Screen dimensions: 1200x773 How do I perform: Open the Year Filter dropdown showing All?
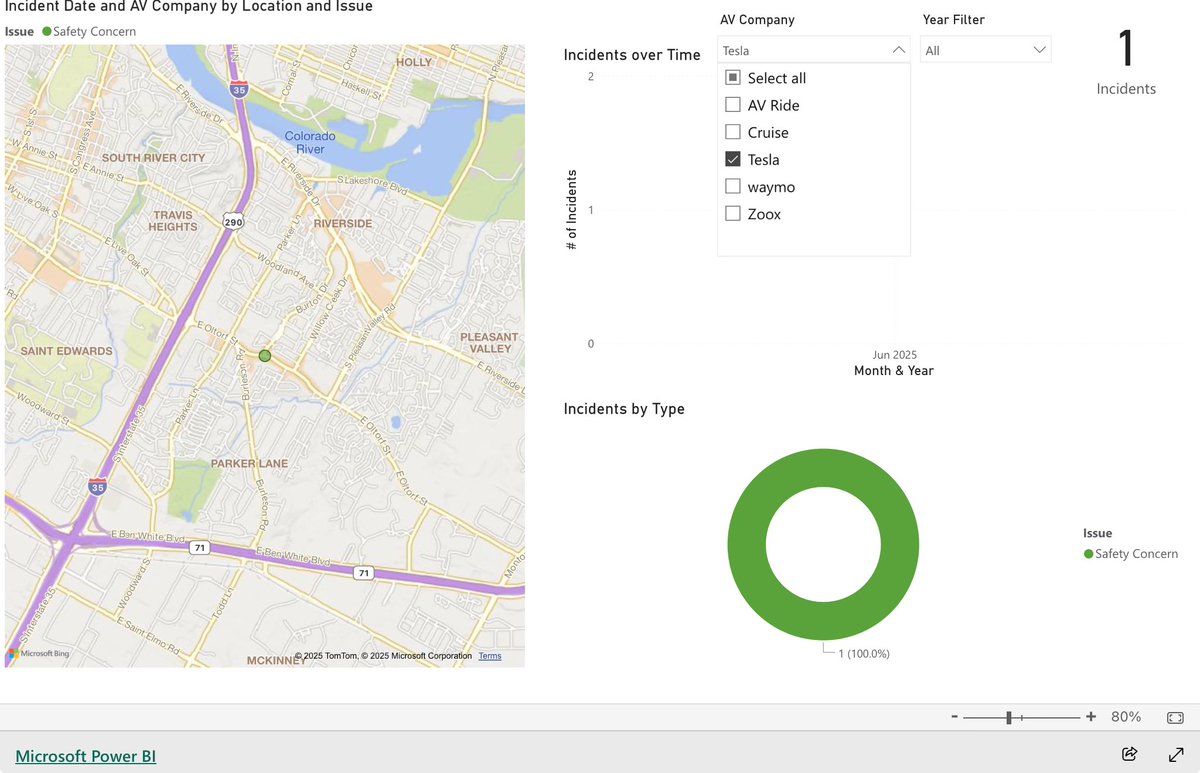click(985, 50)
